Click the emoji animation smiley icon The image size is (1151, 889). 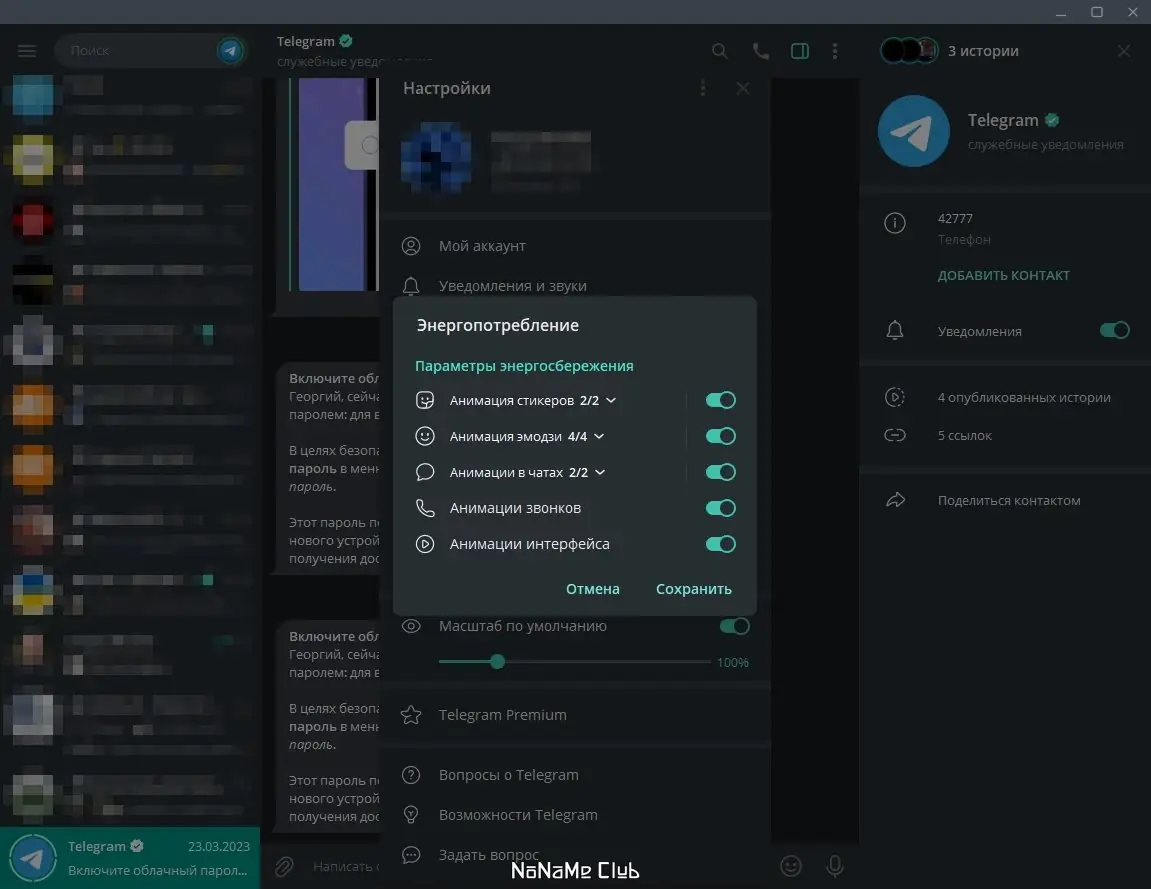tap(425, 436)
